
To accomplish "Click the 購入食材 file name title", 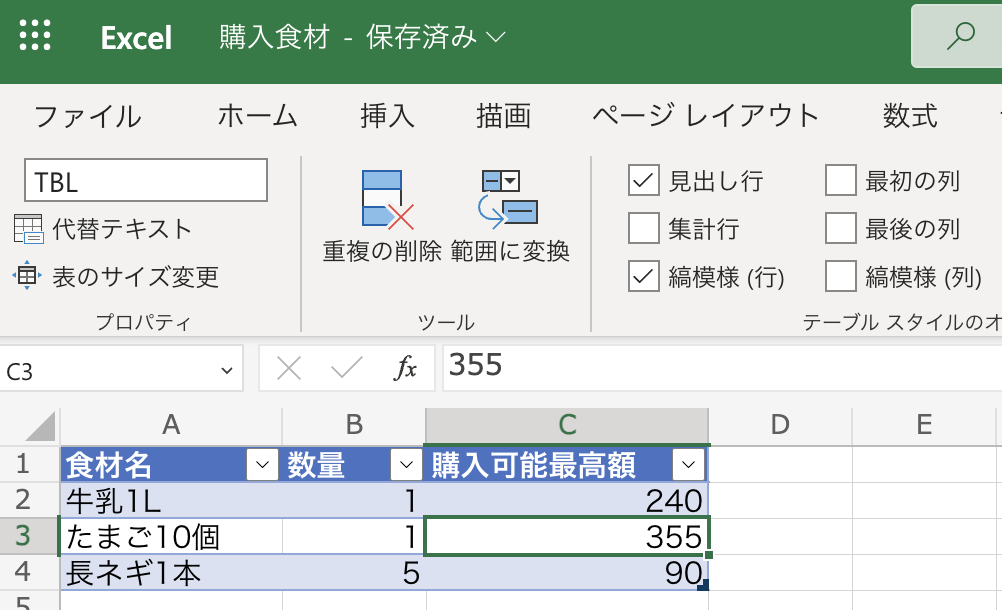I will [x=275, y=36].
